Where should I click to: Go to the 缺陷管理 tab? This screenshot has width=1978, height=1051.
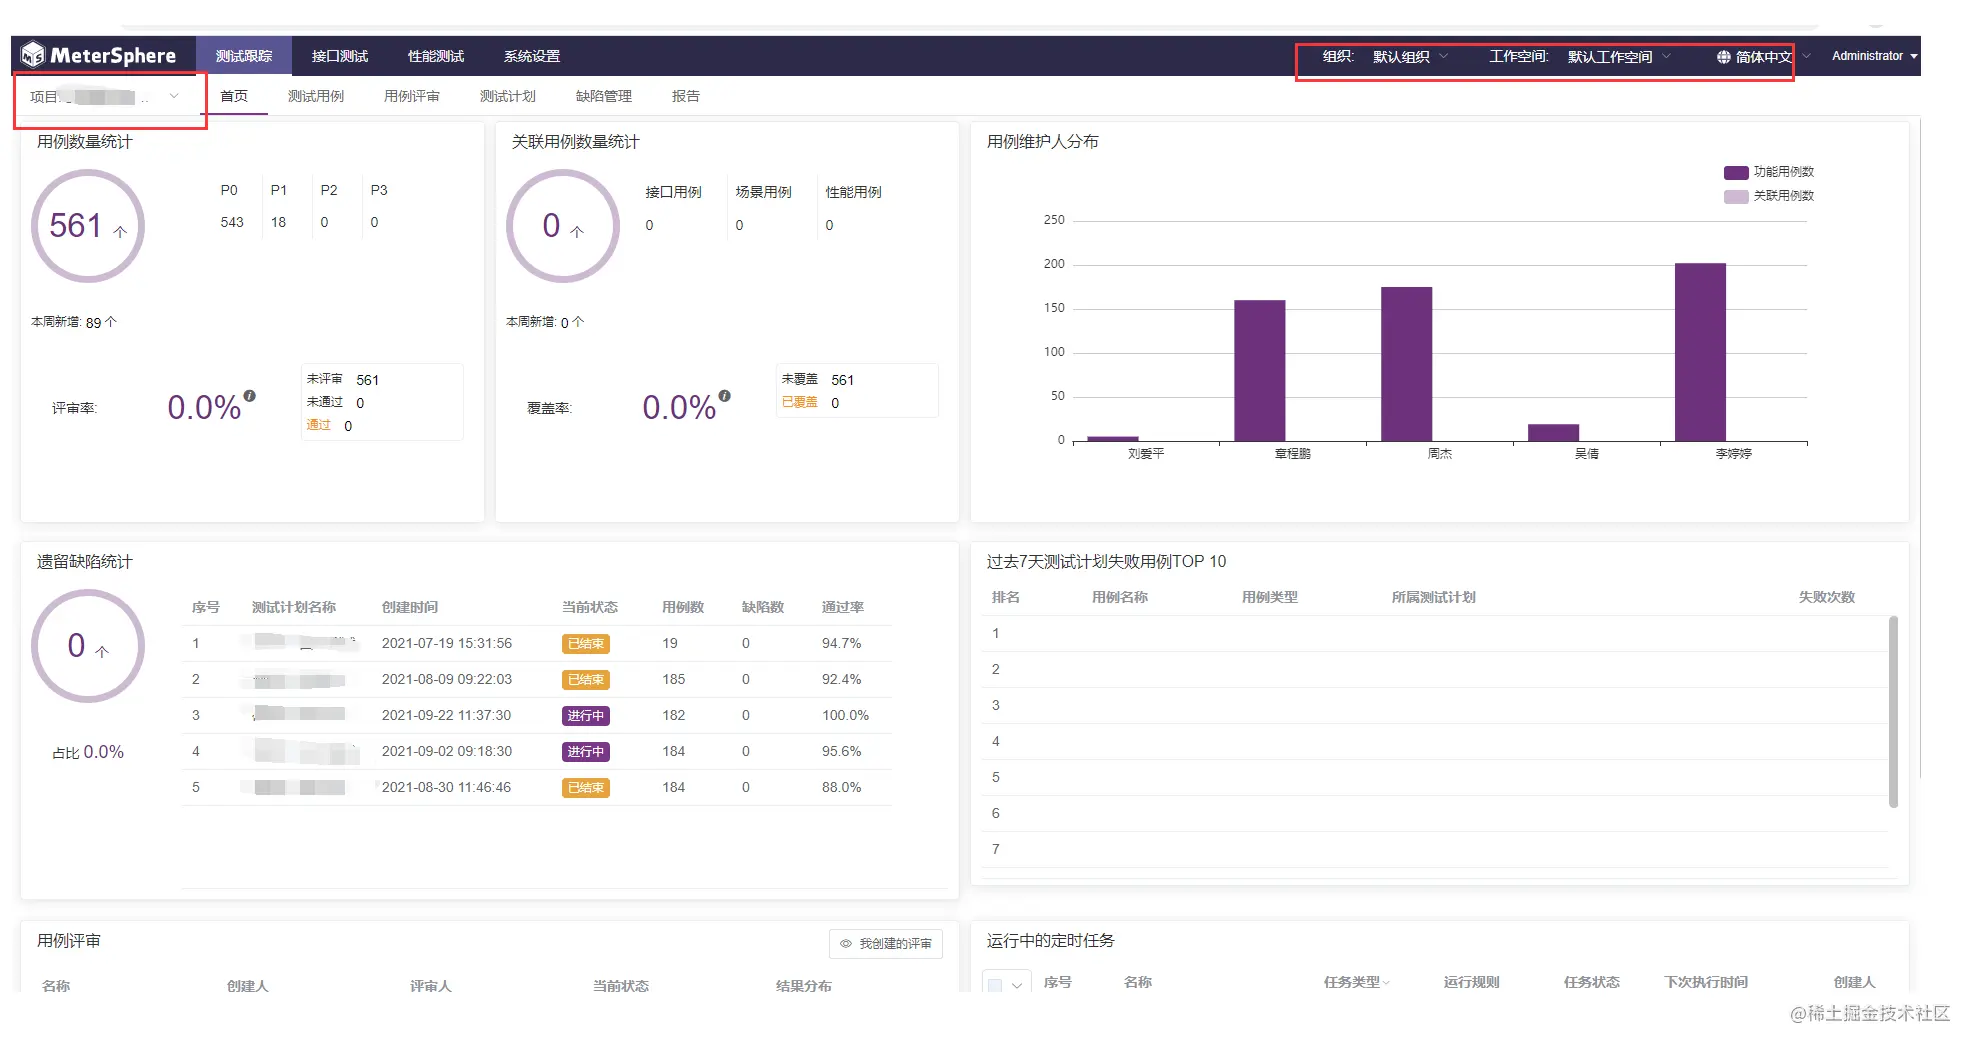[604, 96]
